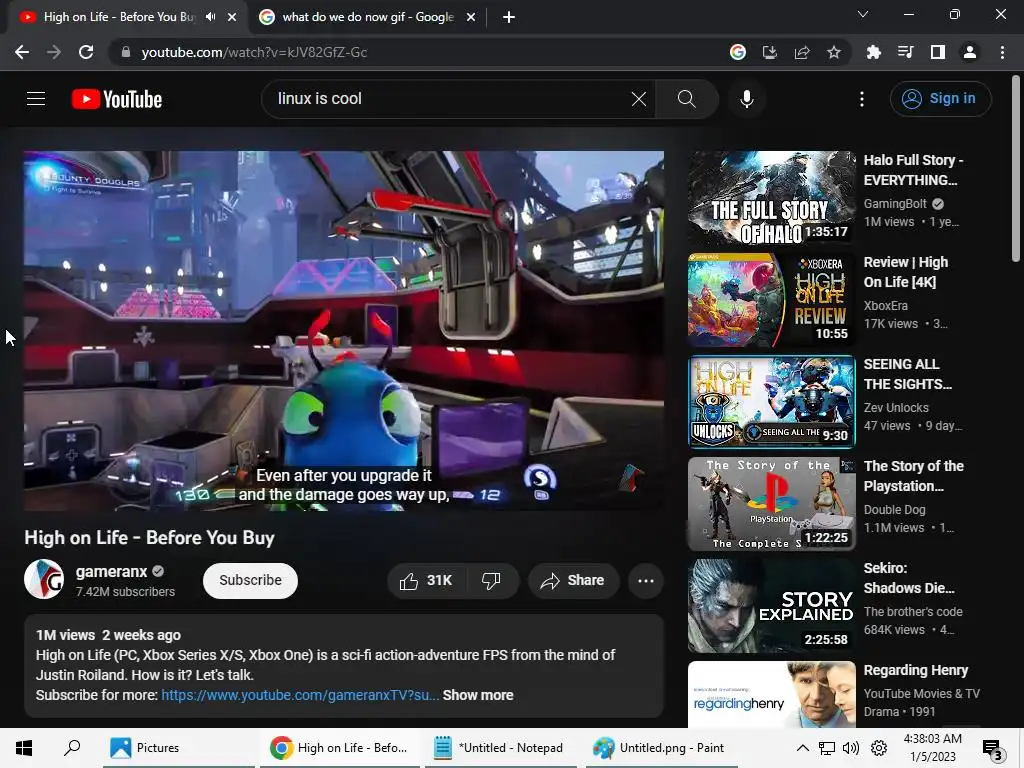This screenshot has width=1024, height=768.
Task: Click the Google icon in address bar
Action: [x=738, y=52]
